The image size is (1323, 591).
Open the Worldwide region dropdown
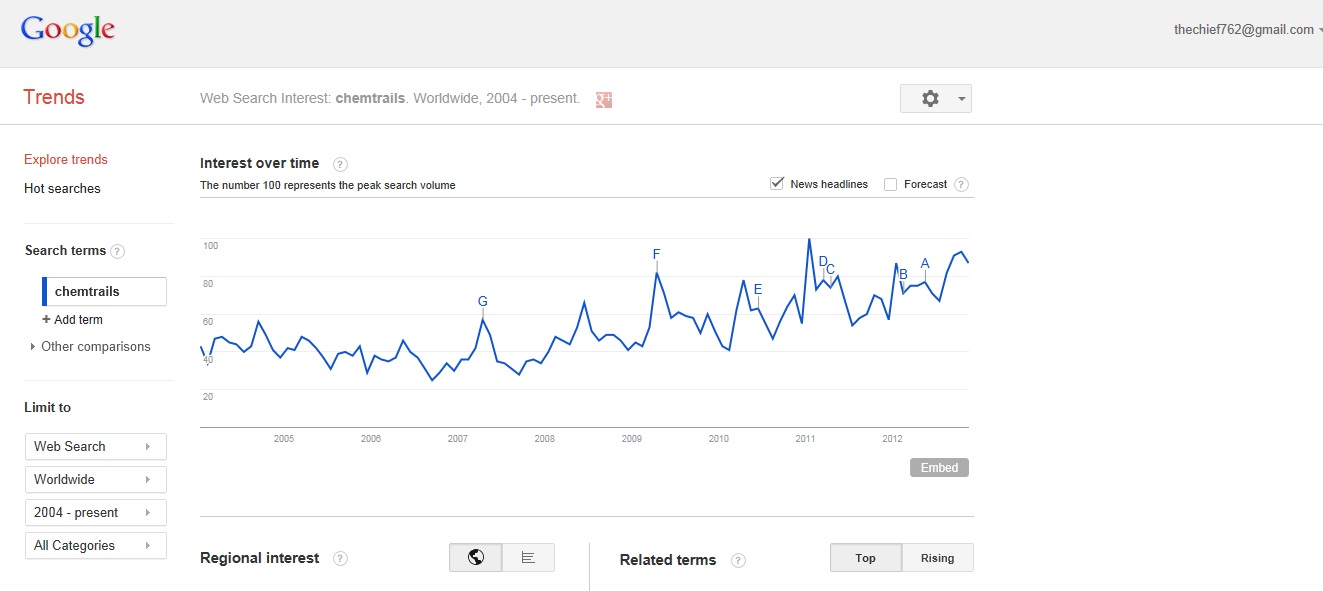point(95,479)
